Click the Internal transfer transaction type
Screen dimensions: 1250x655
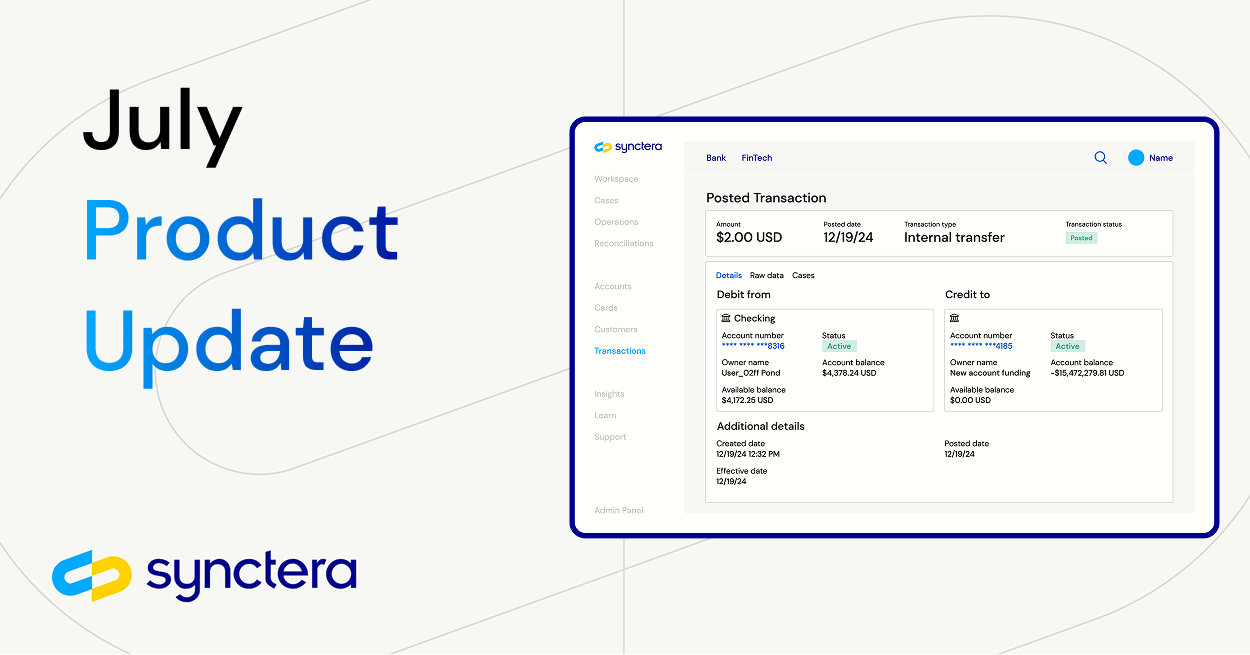tap(954, 238)
